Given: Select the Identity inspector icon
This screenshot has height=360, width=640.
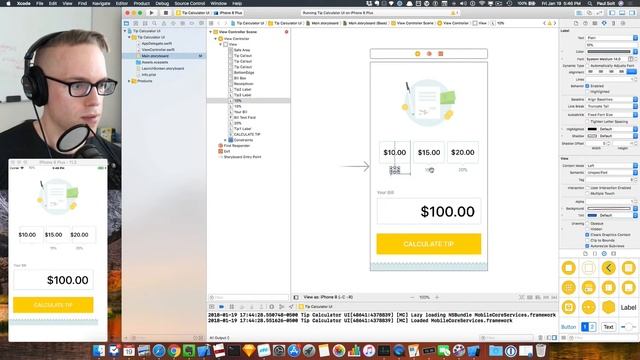Looking at the screenshot, I should point(595,23).
